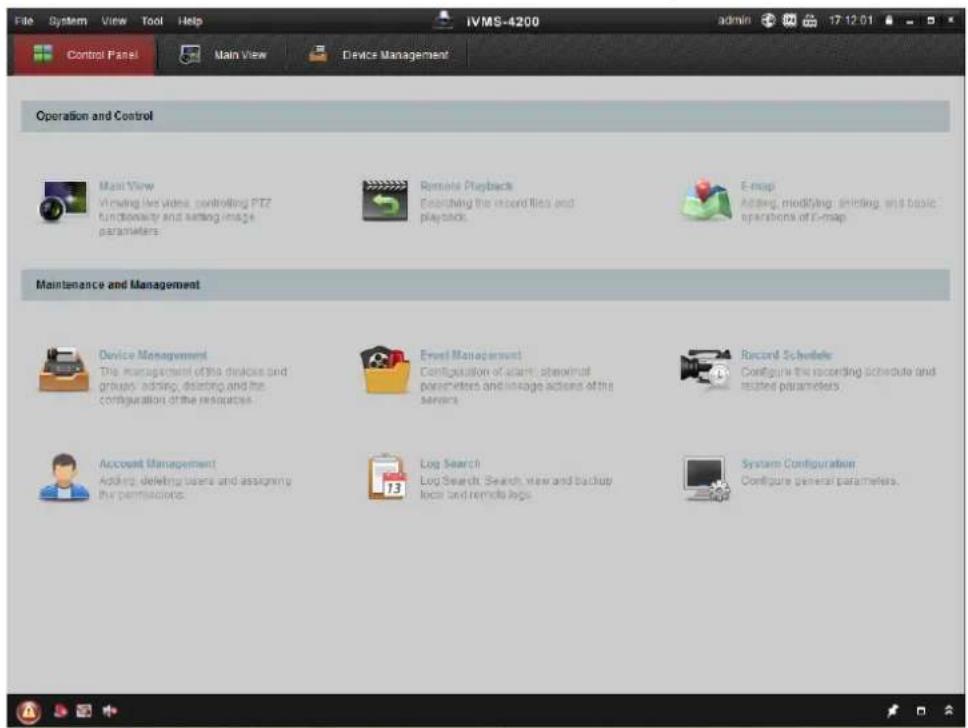Click the globe network icon in title bar
Image resolution: width=968 pixels, height=728 pixels.
(x=768, y=20)
